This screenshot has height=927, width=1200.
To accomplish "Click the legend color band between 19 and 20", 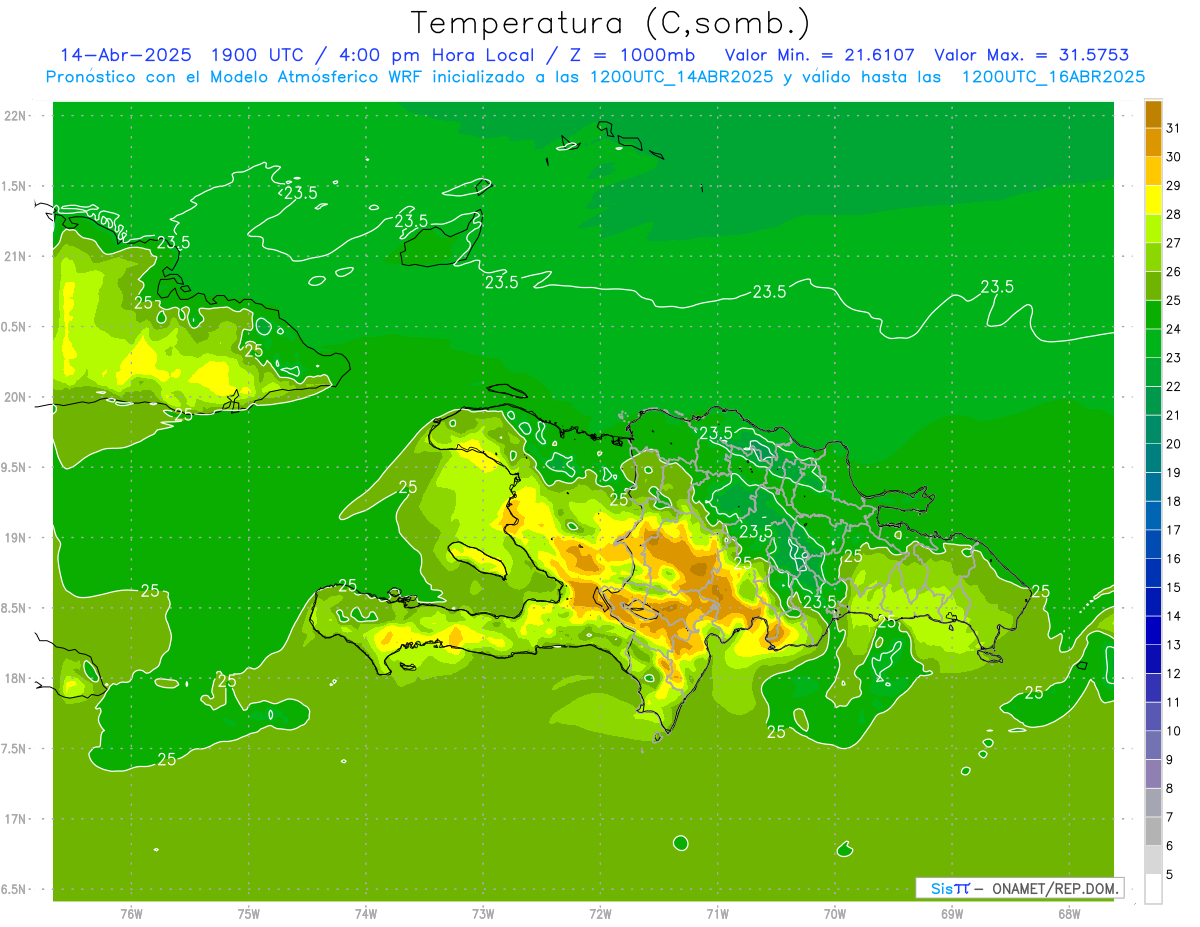I will [1153, 458].
